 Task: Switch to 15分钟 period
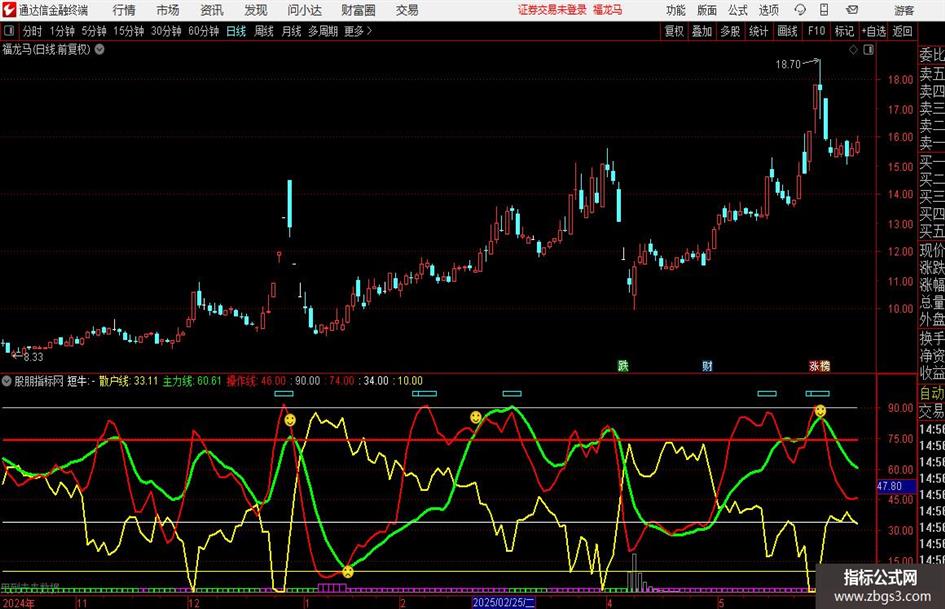(128, 31)
